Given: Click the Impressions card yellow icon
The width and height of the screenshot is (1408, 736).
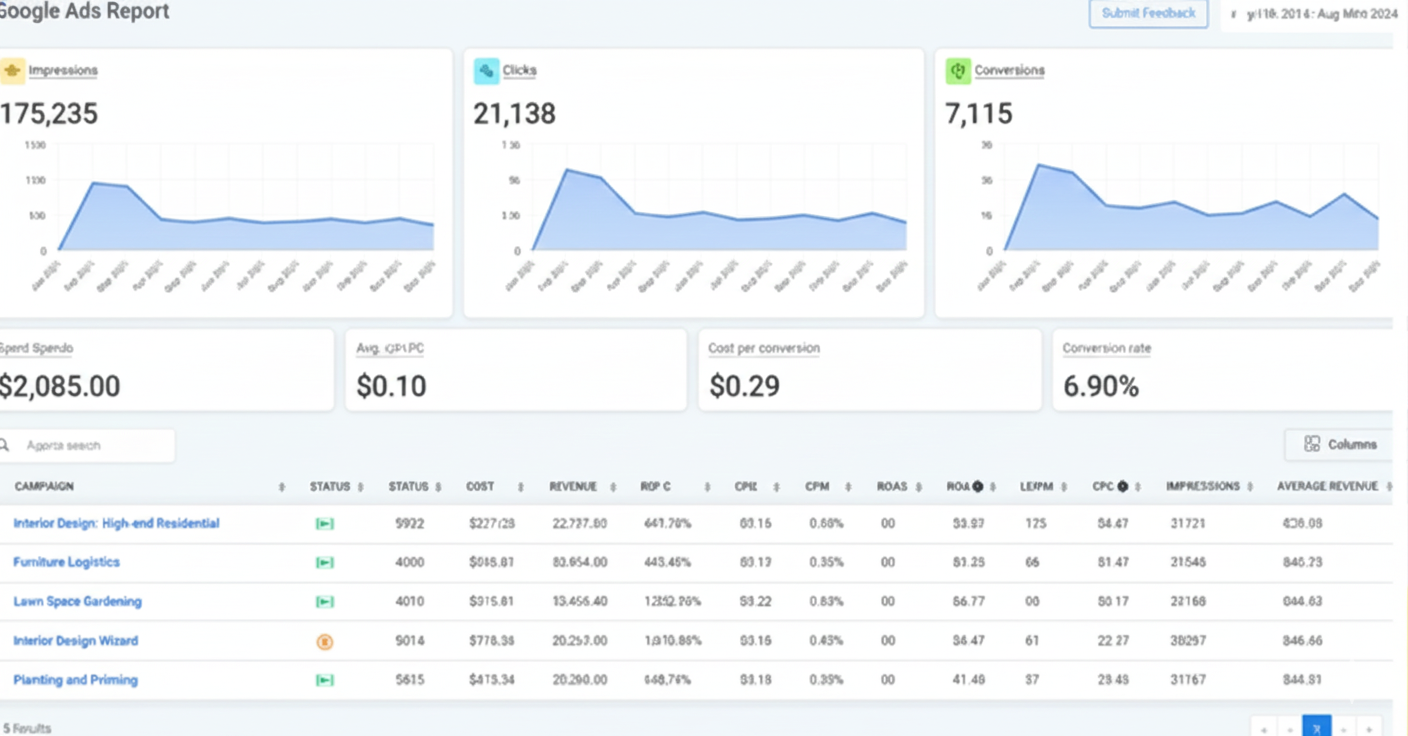Looking at the screenshot, I should (x=12, y=71).
